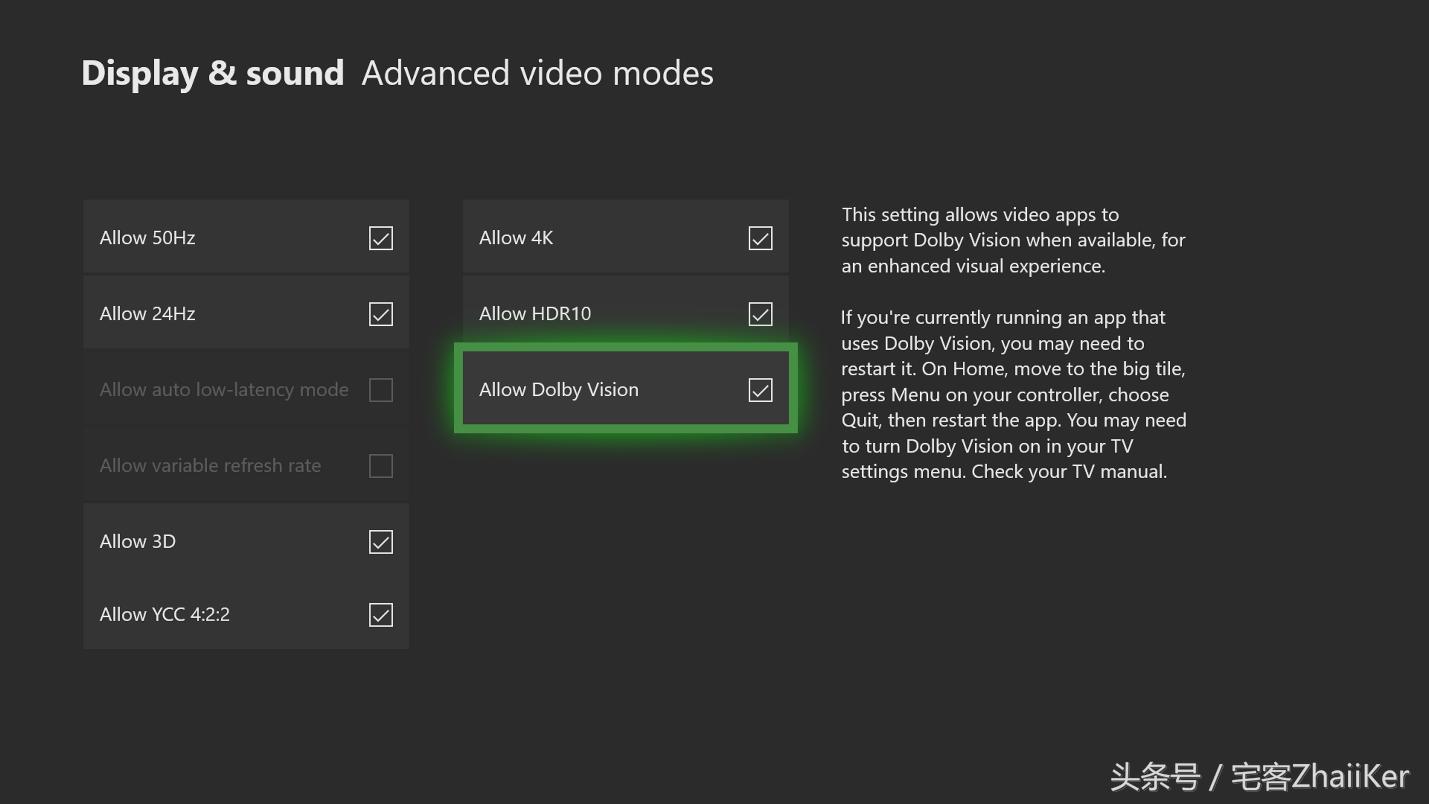This screenshot has width=1429, height=804.
Task: Select the greyed 'Allow auto low-latency mode' label
Action: 224,390
